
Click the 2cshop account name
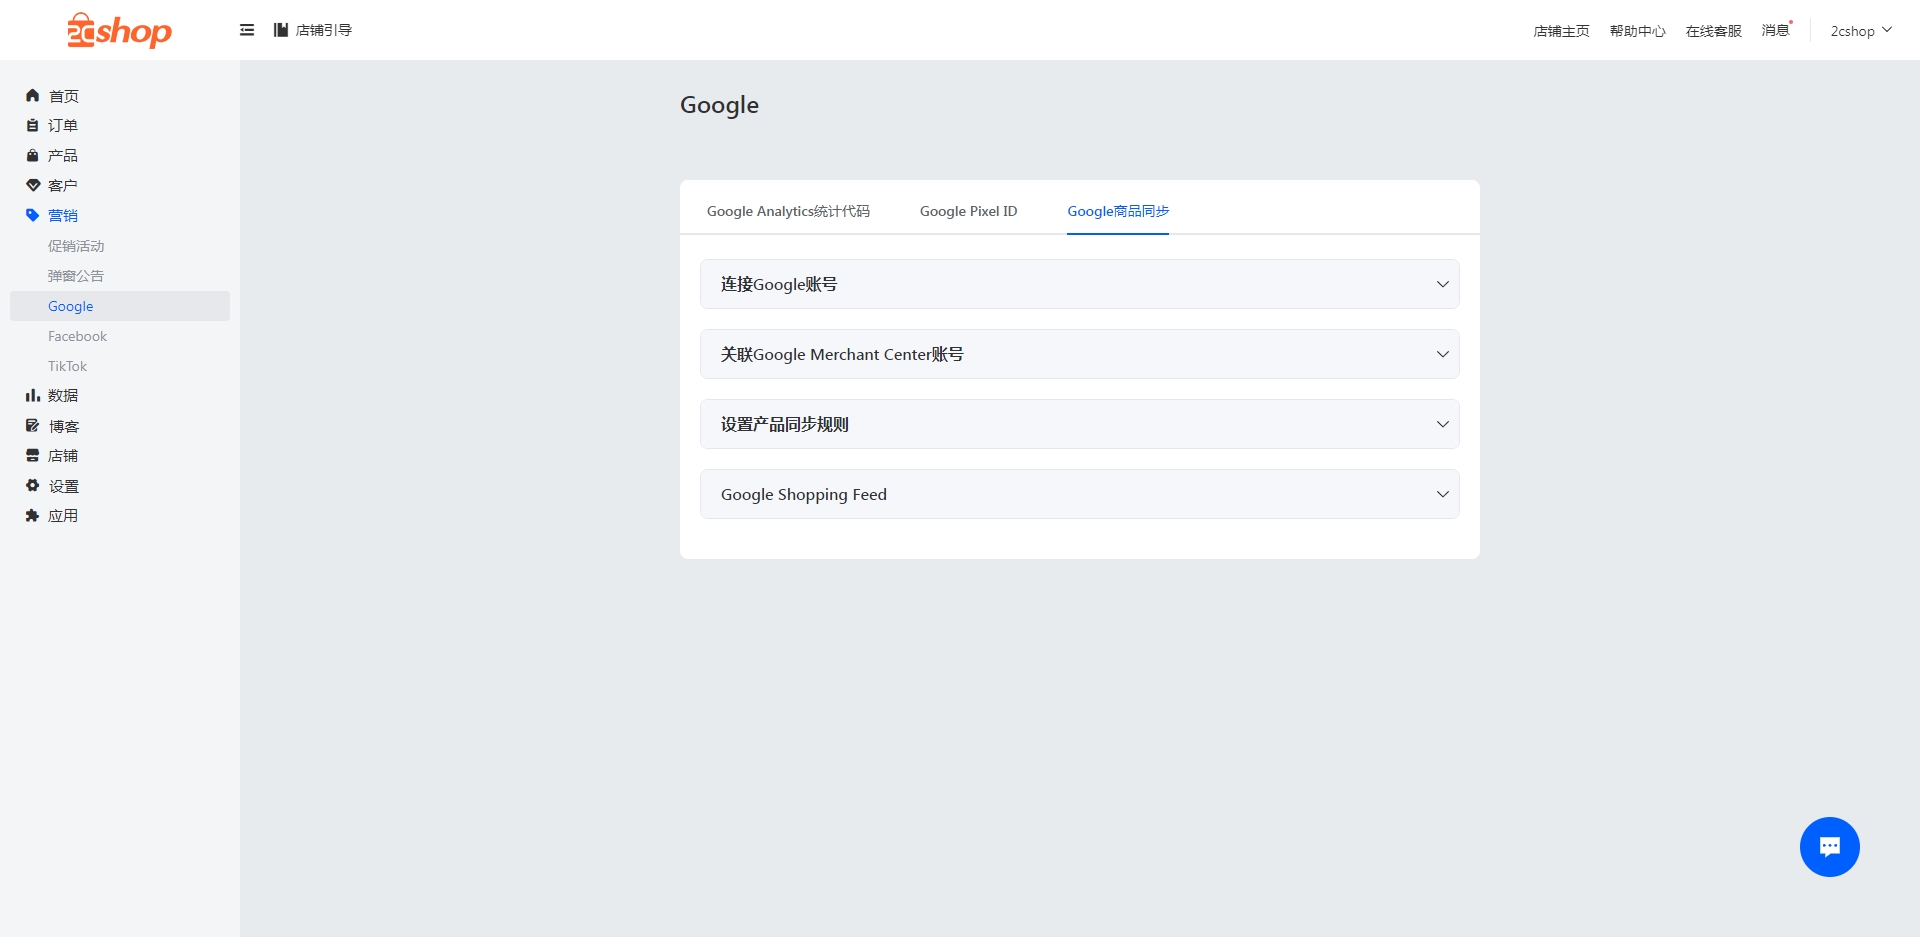coord(1852,31)
